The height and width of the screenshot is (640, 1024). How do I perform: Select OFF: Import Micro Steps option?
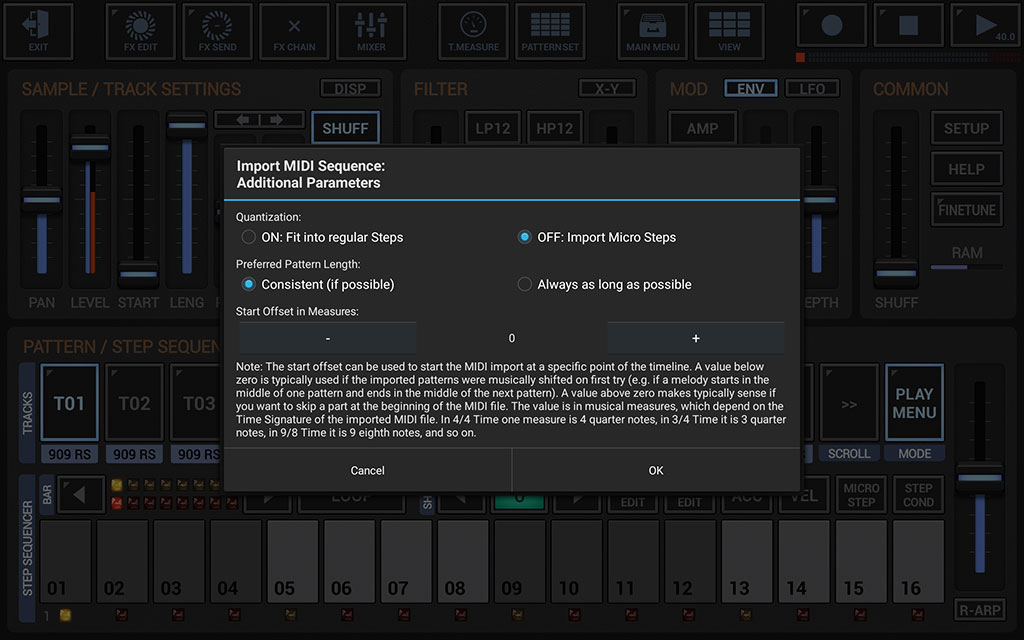(524, 237)
